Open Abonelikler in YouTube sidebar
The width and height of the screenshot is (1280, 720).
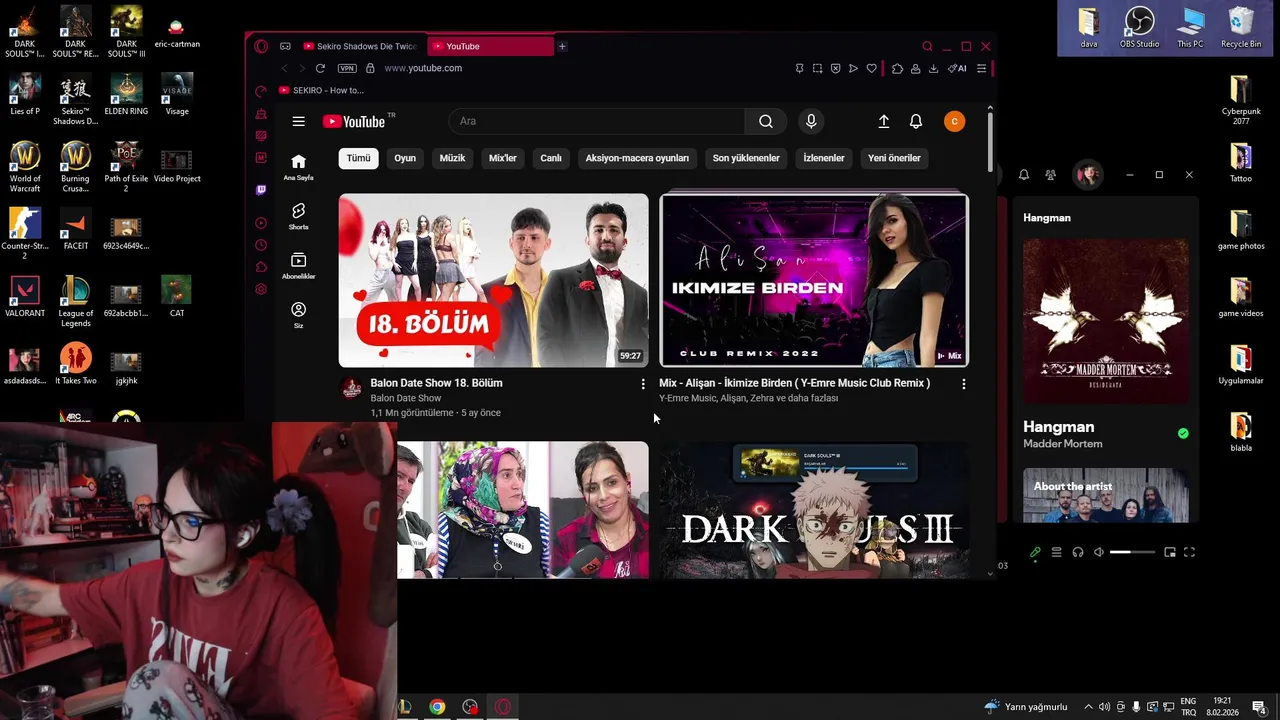[298, 266]
